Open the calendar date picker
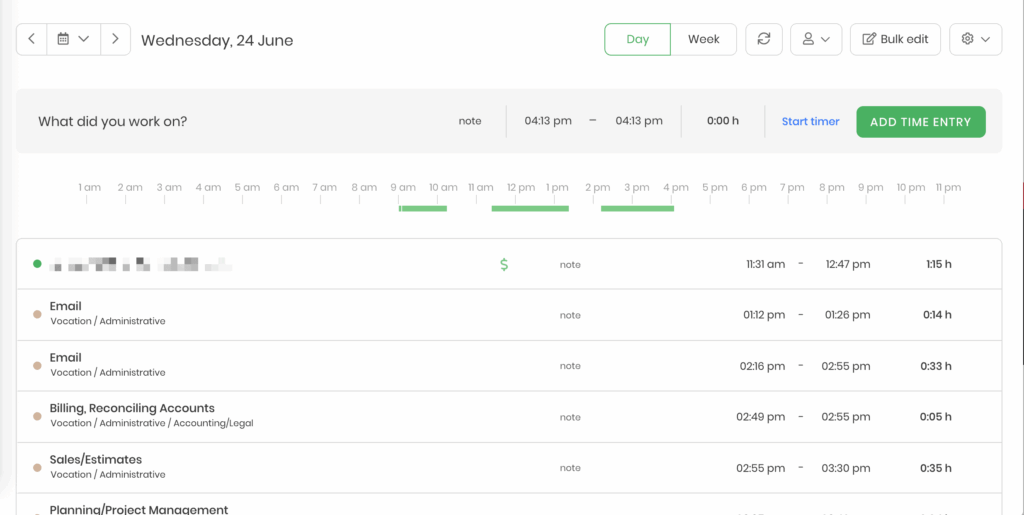 tap(73, 40)
